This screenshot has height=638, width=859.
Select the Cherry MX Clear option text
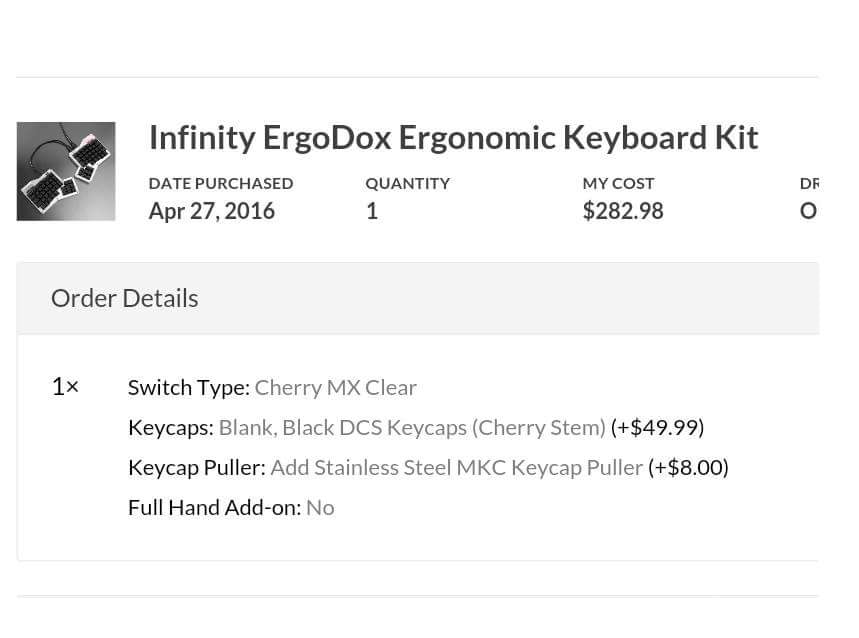335,387
